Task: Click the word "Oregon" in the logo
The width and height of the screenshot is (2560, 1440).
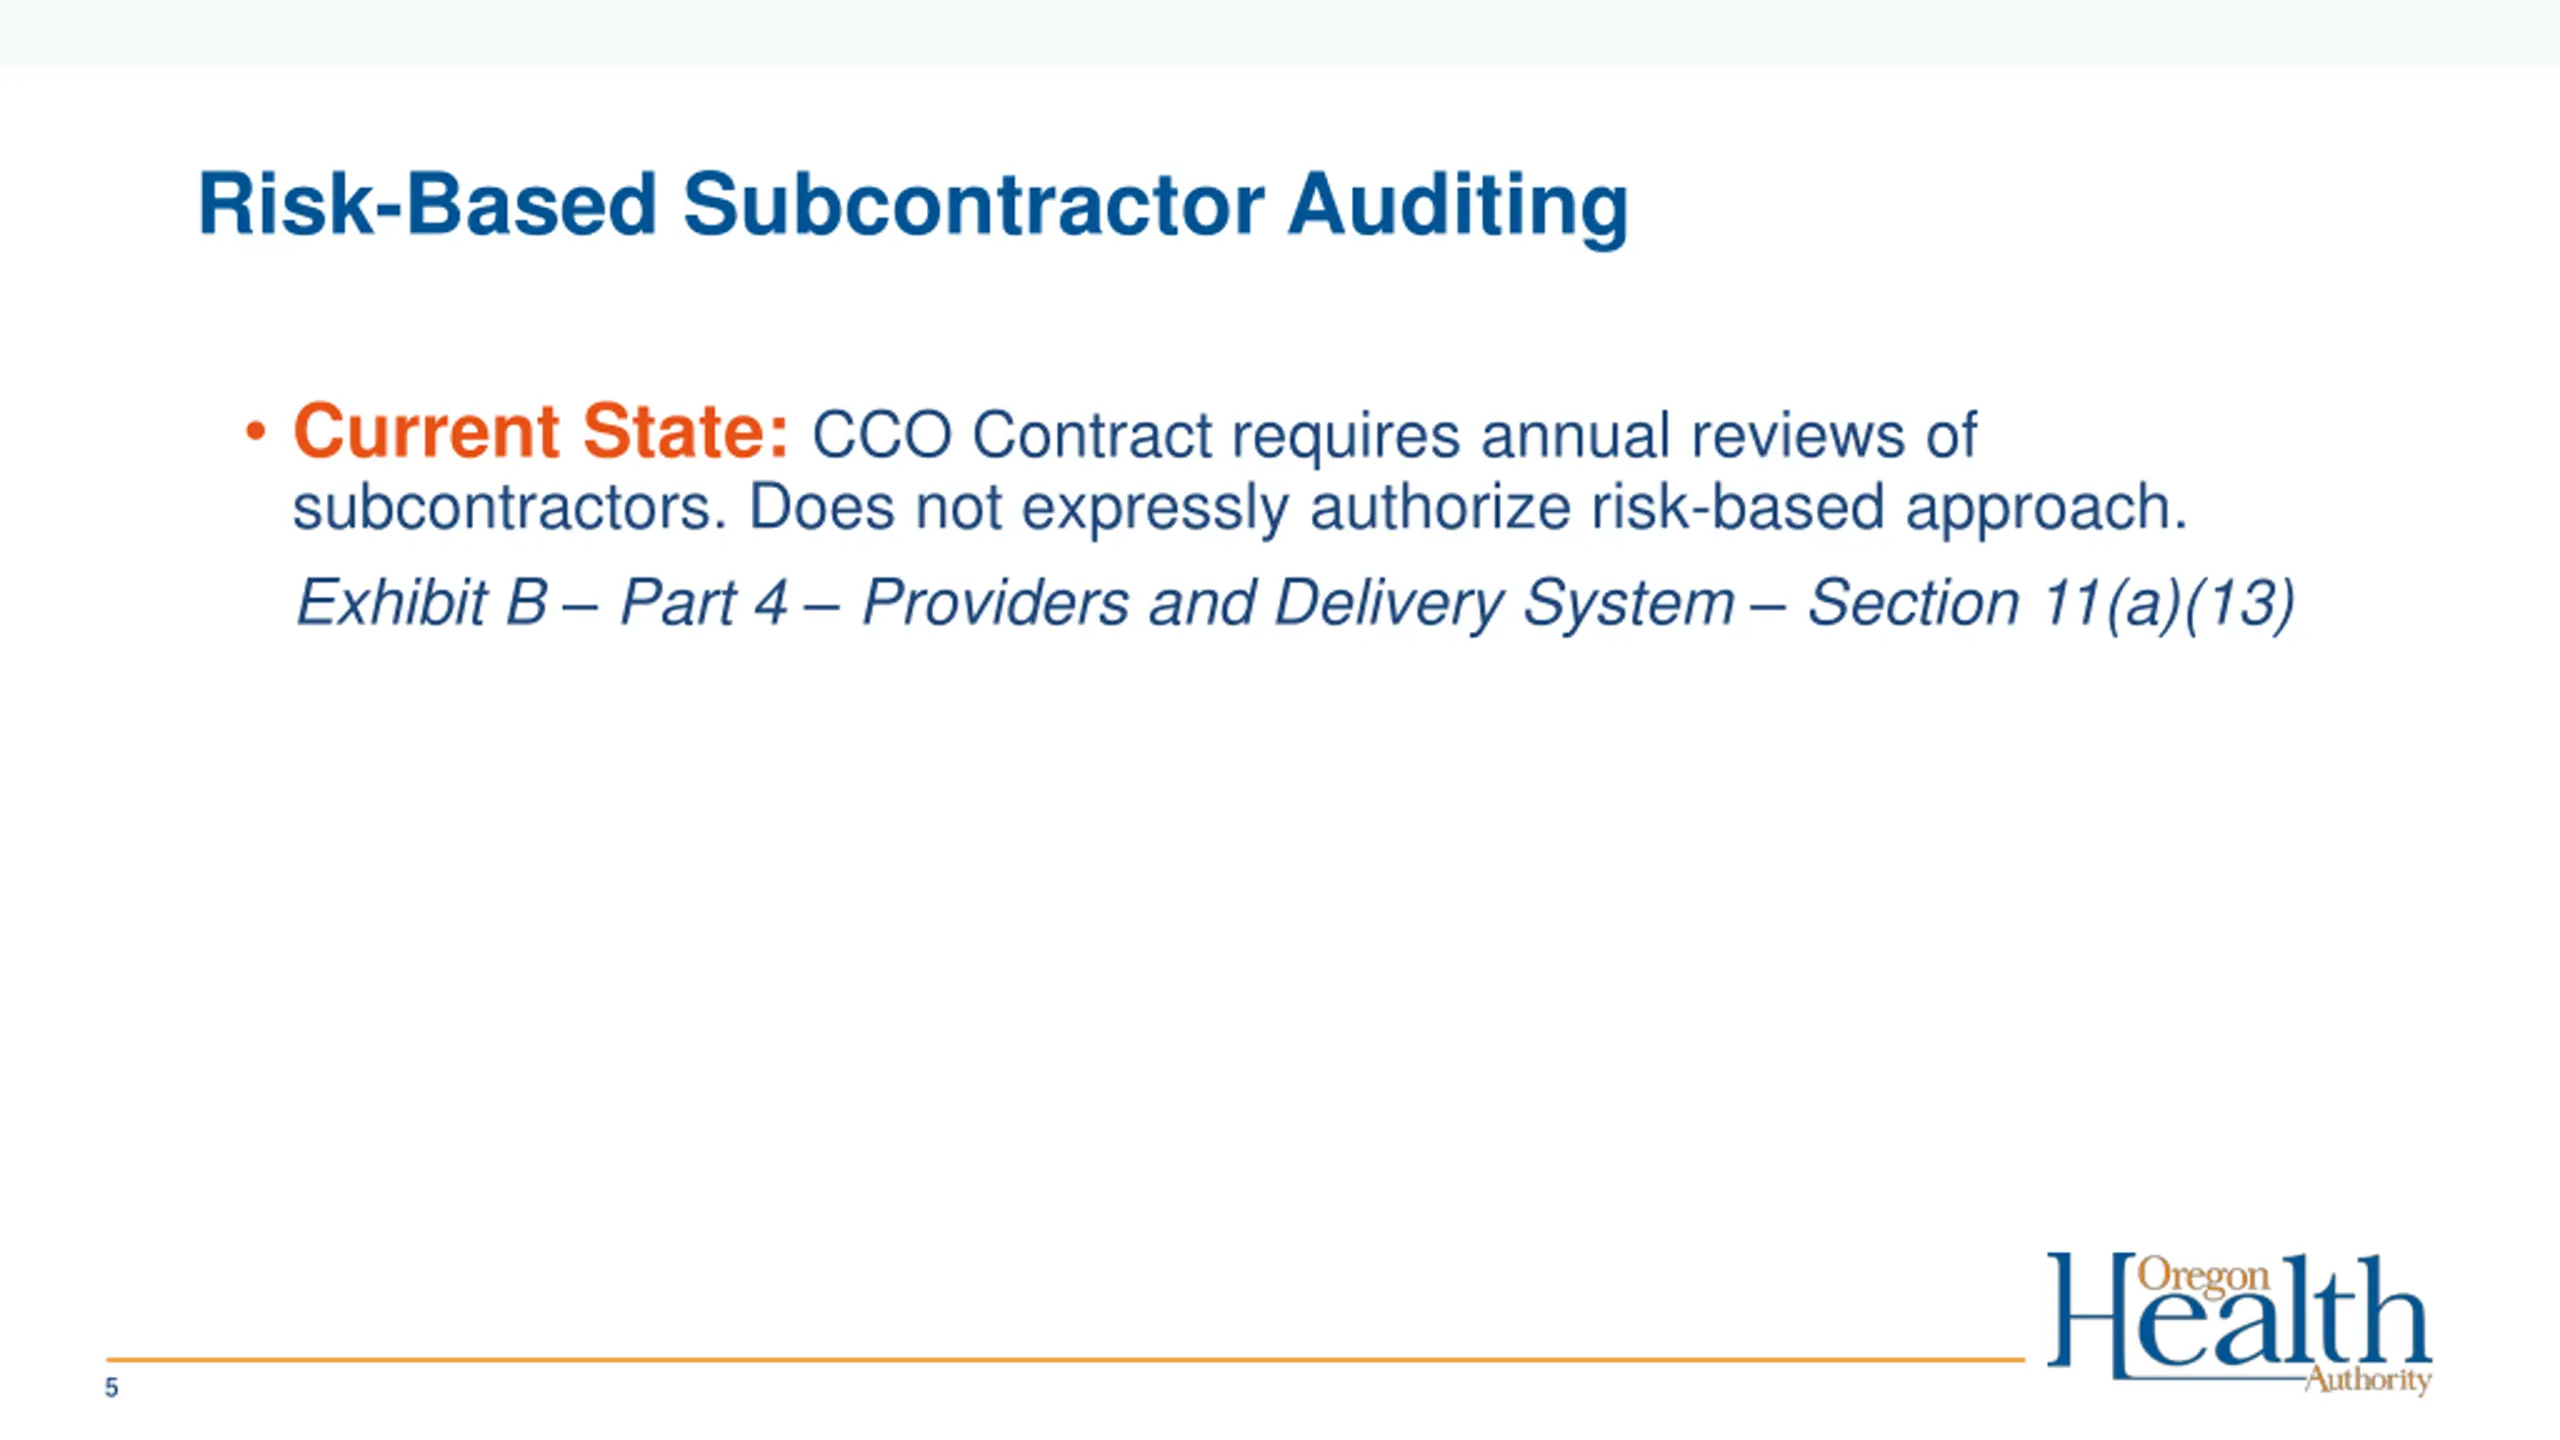Action: [x=2203, y=1279]
